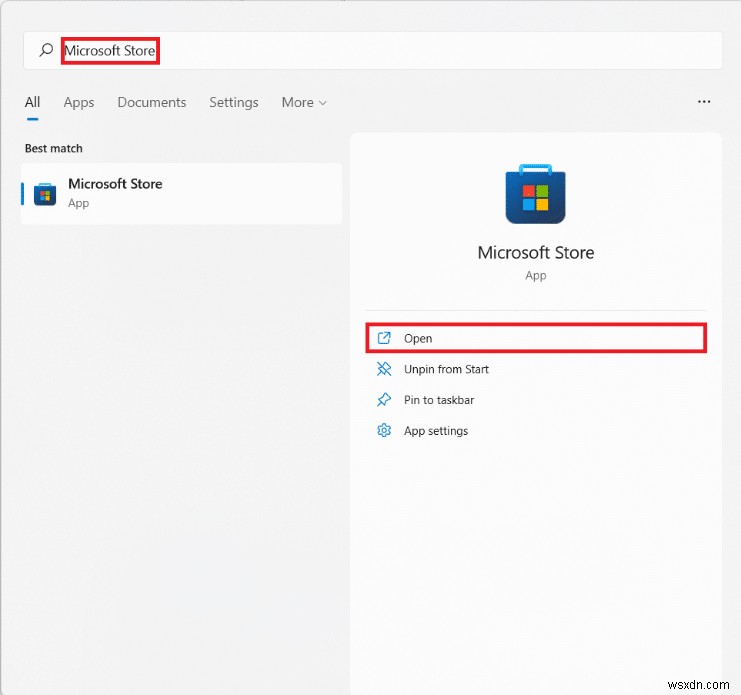Open App settings
The width and height of the screenshot is (741, 695).
[536, 430]
